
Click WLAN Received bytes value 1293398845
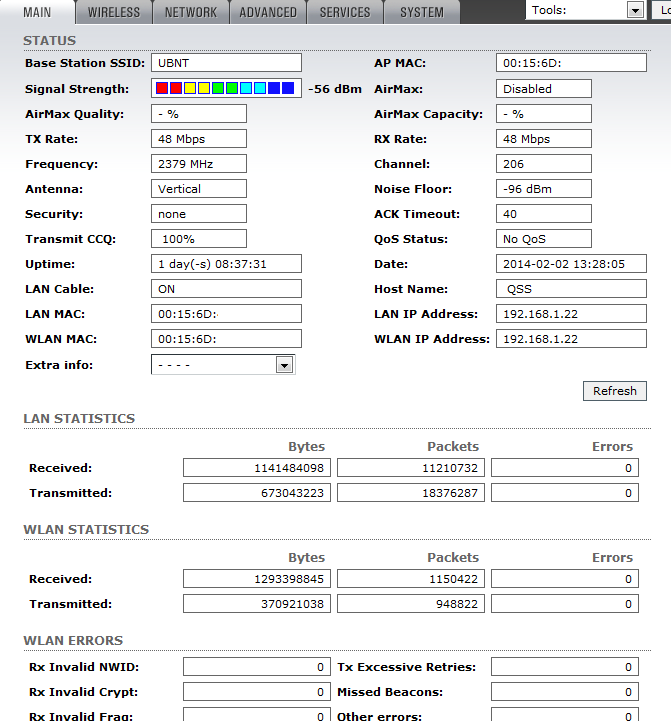tap(257, 578)
